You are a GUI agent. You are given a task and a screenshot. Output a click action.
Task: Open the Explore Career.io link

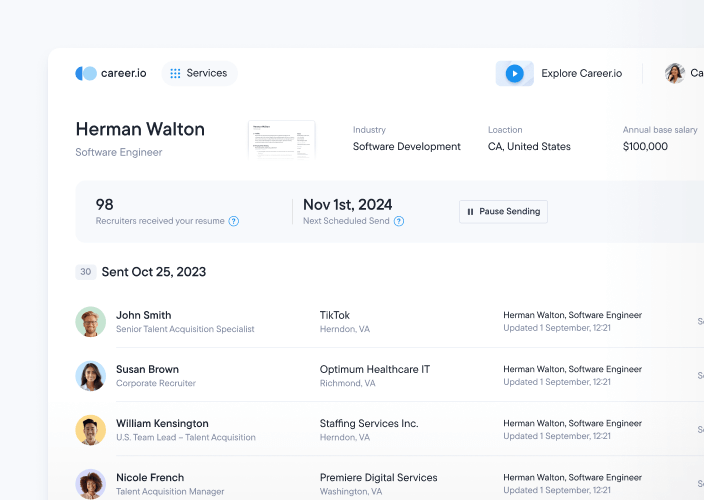point(581,73)
